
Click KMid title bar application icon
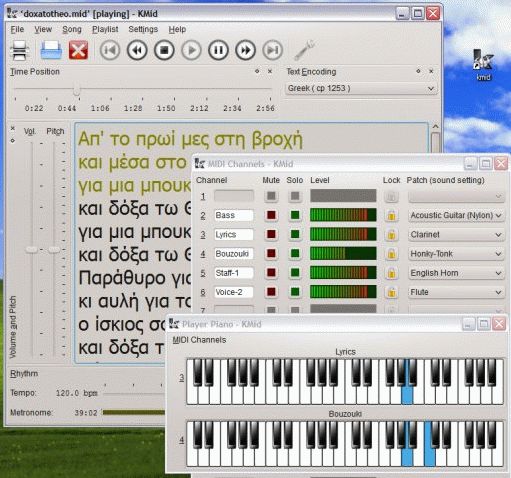pyautogui.click(x=12, y=13)
